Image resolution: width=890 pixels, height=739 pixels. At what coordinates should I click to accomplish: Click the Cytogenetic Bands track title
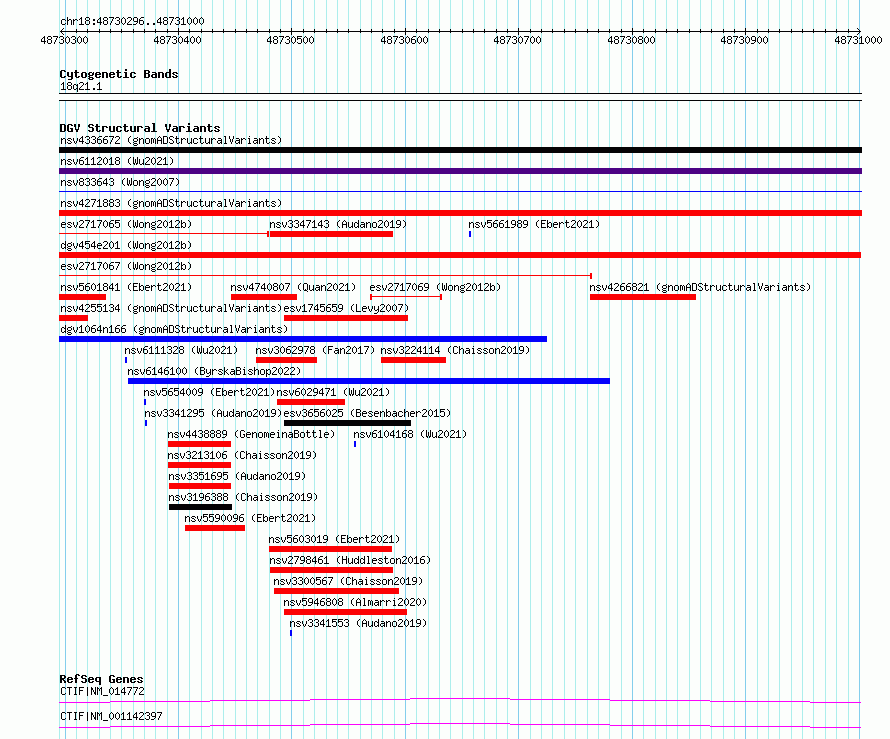point(119,74)
